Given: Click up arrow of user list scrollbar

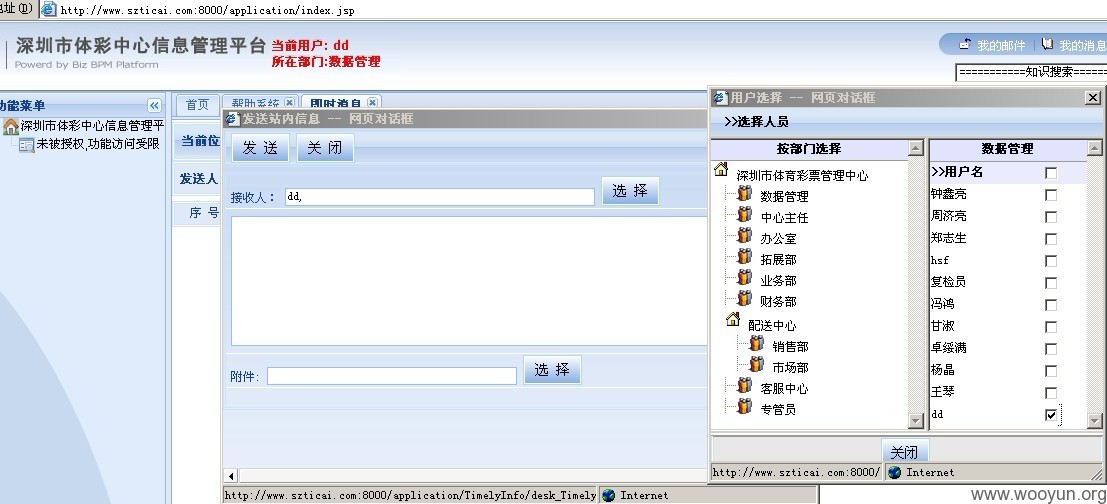Looking at the screenshot, I should [x=1095, y=148].
